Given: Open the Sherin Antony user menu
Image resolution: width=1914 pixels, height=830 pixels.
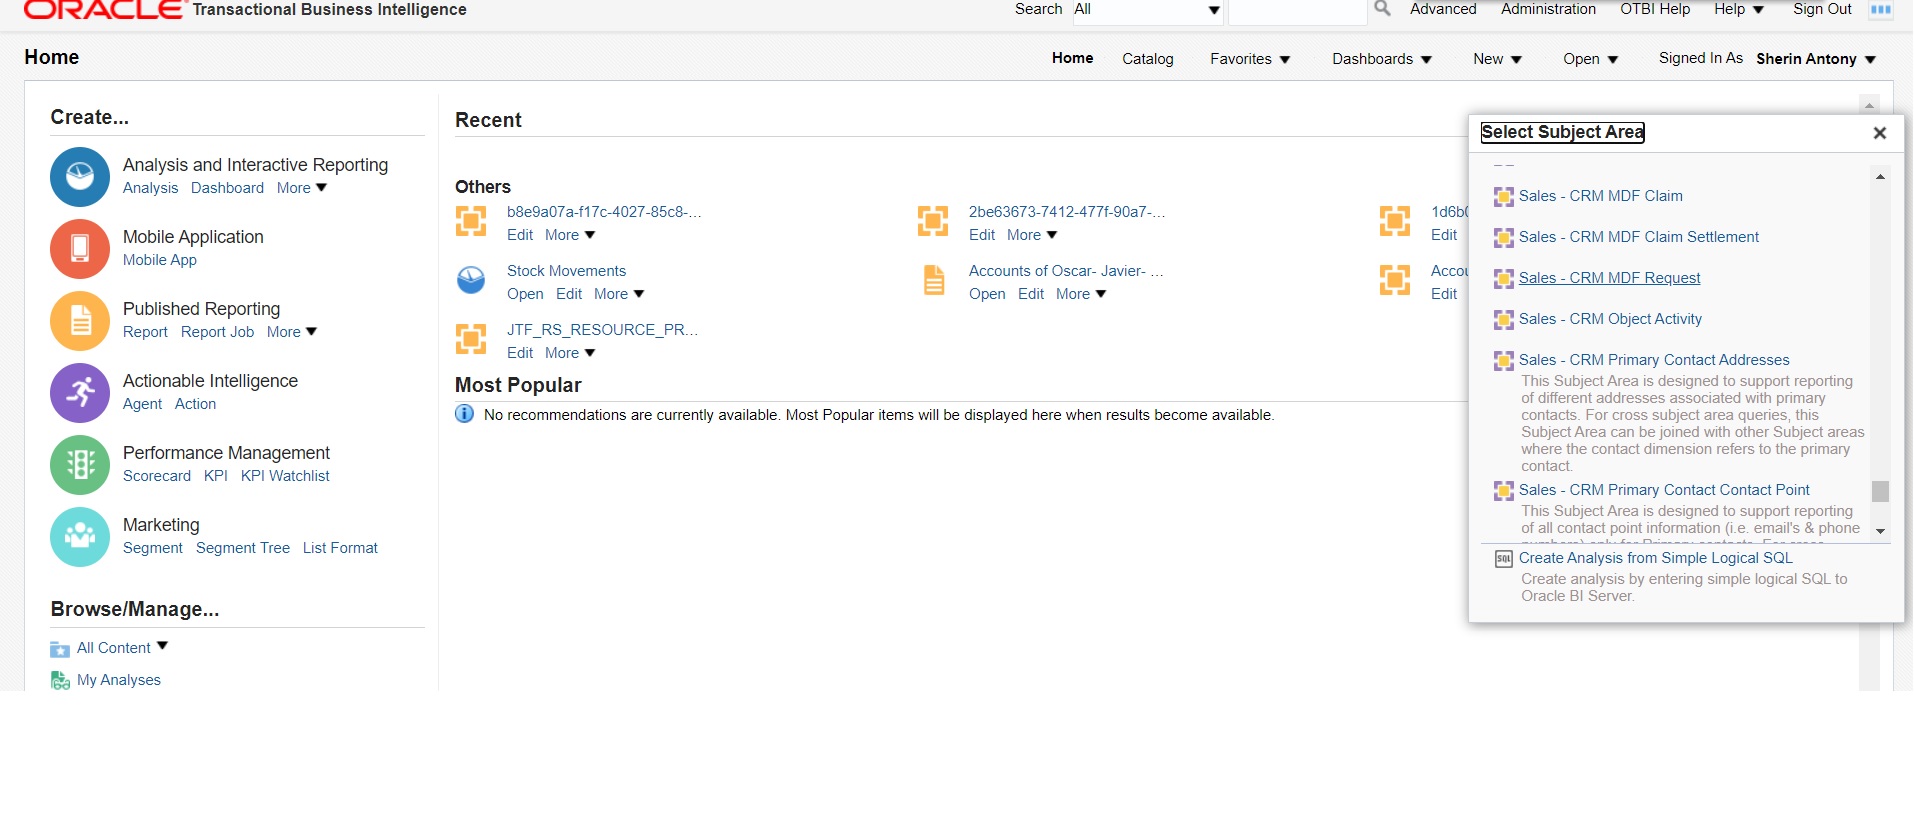Looking at the screenshot, I should click(1816, 59).
